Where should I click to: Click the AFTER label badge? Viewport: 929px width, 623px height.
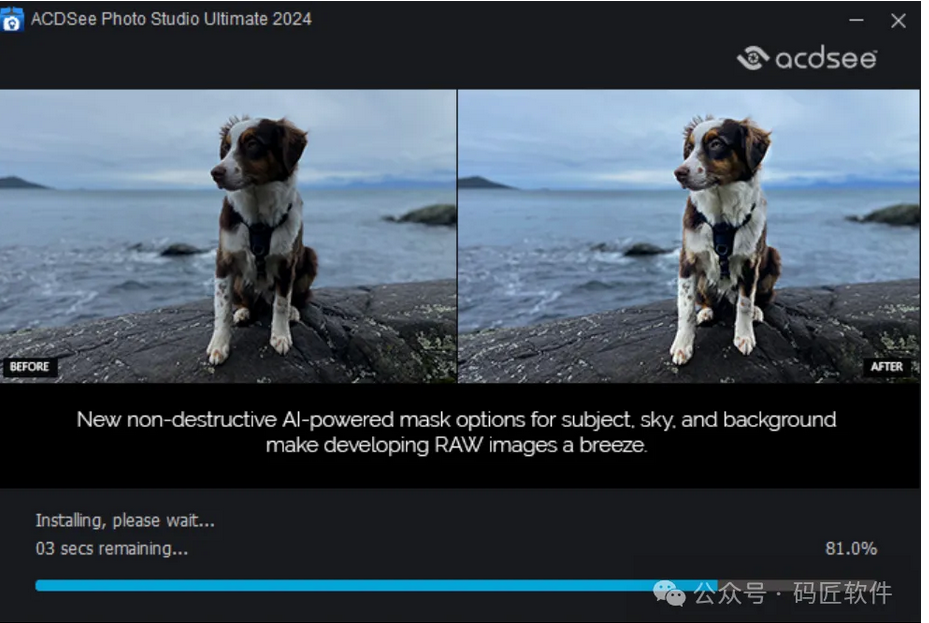pos(886,367)
